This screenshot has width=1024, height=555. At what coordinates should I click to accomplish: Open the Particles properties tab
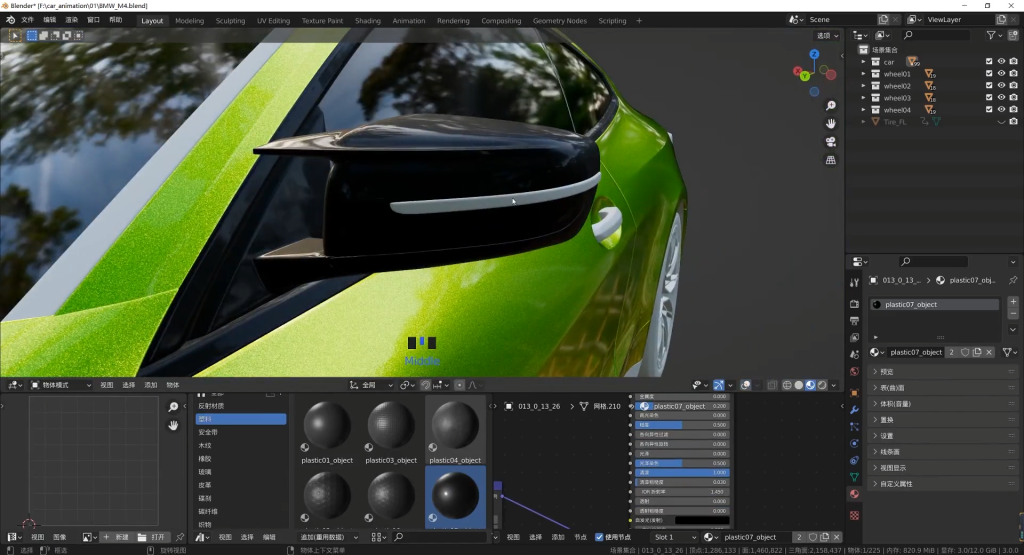point(854,426)
